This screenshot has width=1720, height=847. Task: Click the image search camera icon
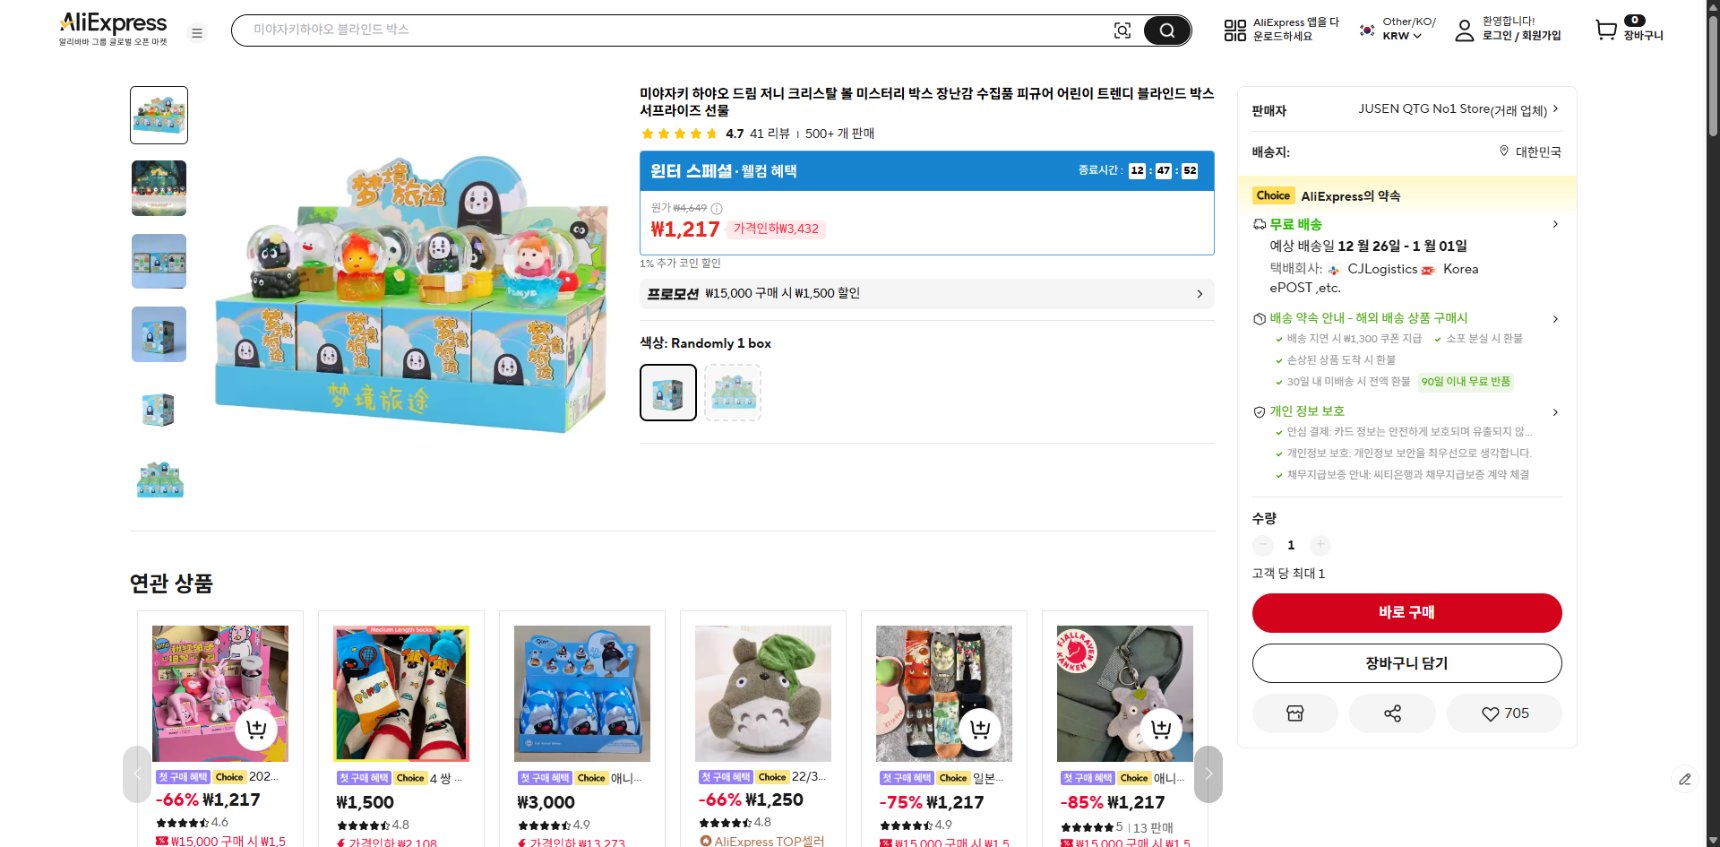coord(1121,29)
